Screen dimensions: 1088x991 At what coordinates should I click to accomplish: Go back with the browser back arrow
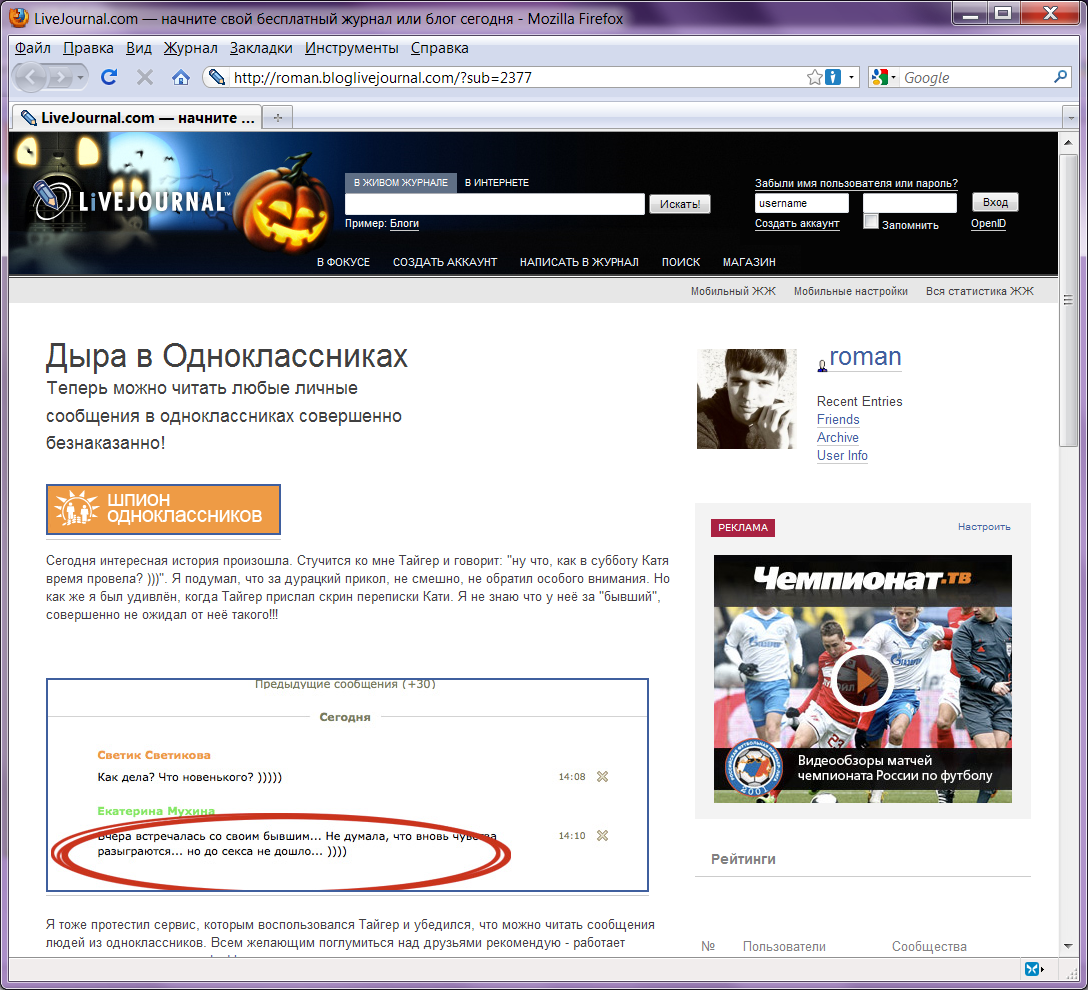coord(31,77)
